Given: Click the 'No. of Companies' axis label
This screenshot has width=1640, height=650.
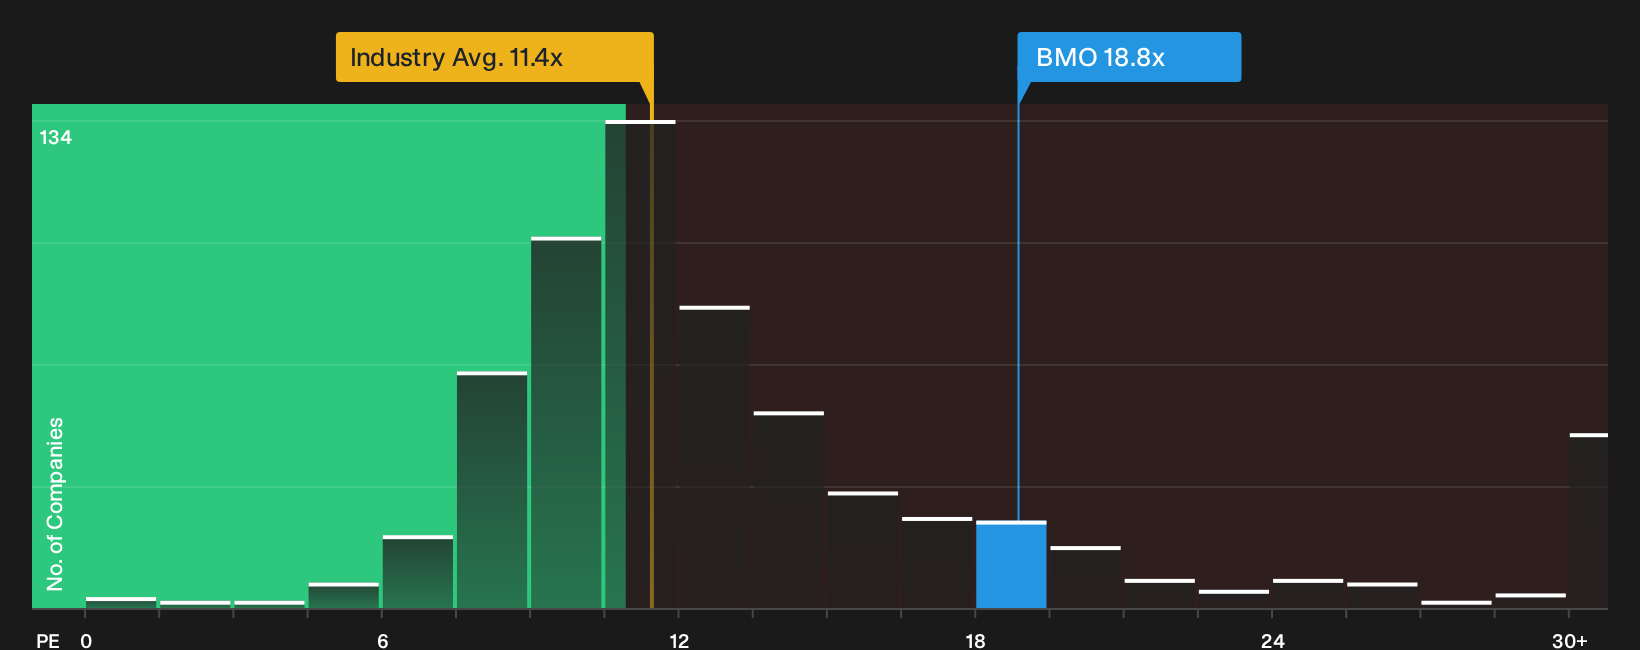Looking at the screenshot, I should pyautogui.click(x=55, y=503).
